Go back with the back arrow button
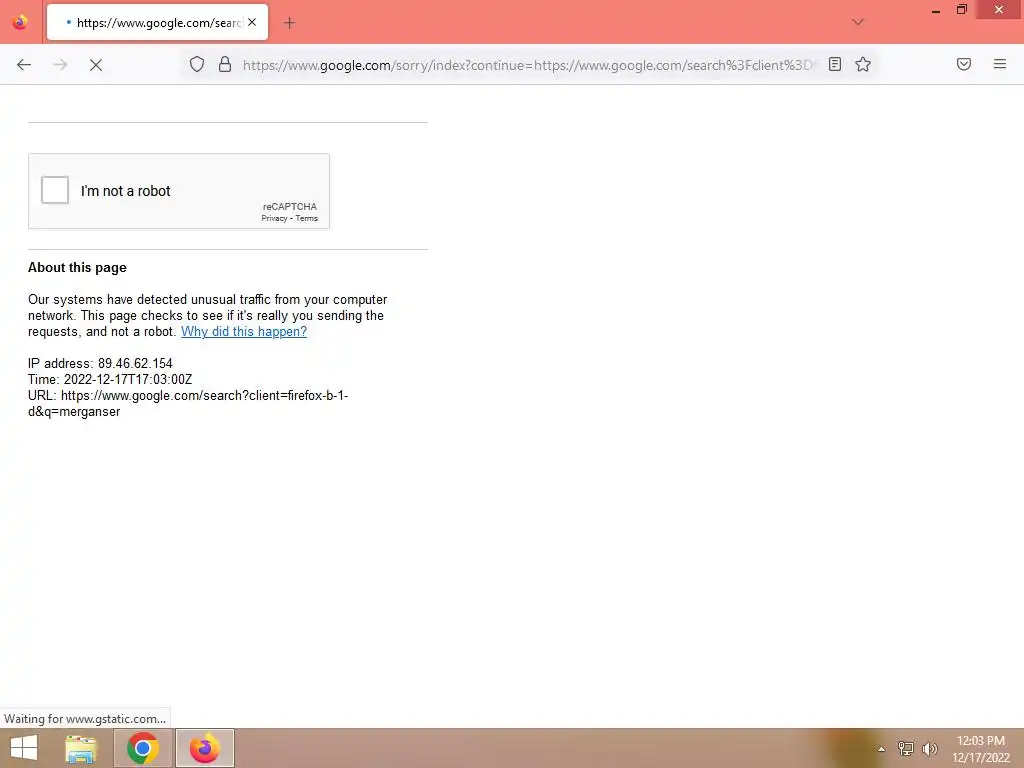This screenshot has width=1024, height=768. tap(24, 65)
